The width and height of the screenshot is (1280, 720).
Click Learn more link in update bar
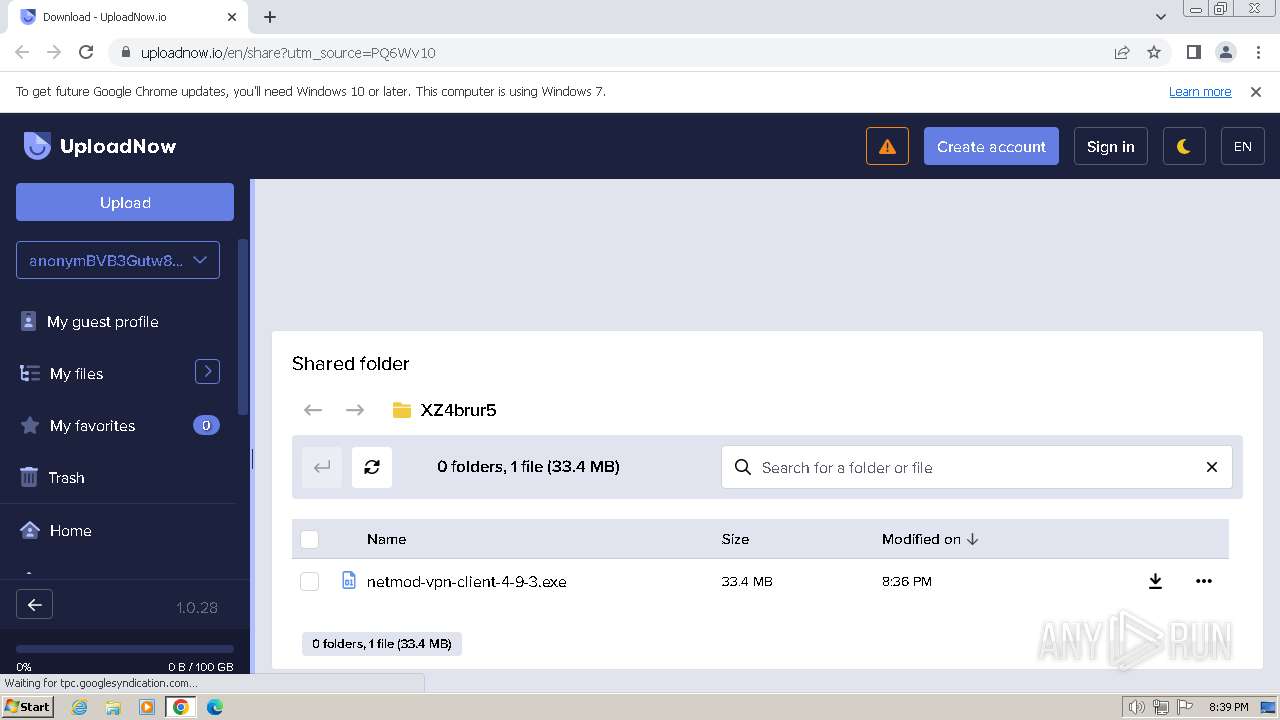(1200, 91)
